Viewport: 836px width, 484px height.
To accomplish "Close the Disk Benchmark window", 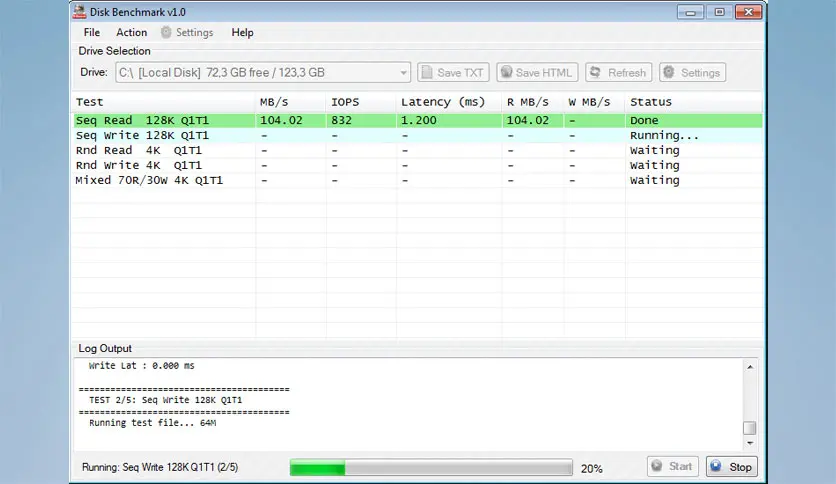I will coord(748,12).
